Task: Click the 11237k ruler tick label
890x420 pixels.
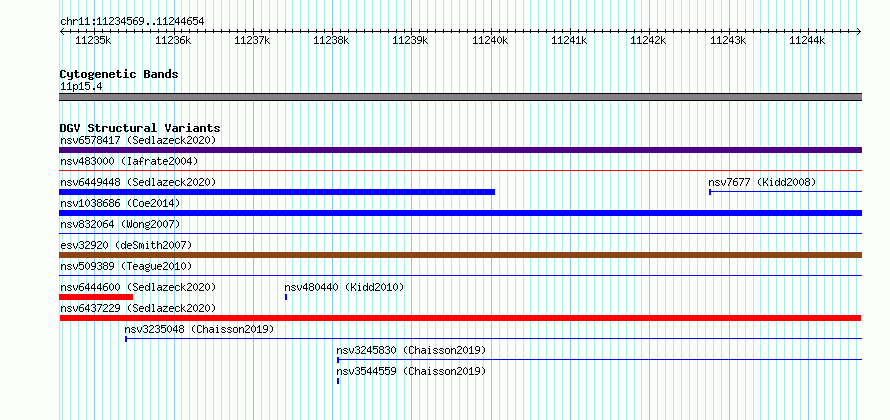Action: tap(252, 41)
